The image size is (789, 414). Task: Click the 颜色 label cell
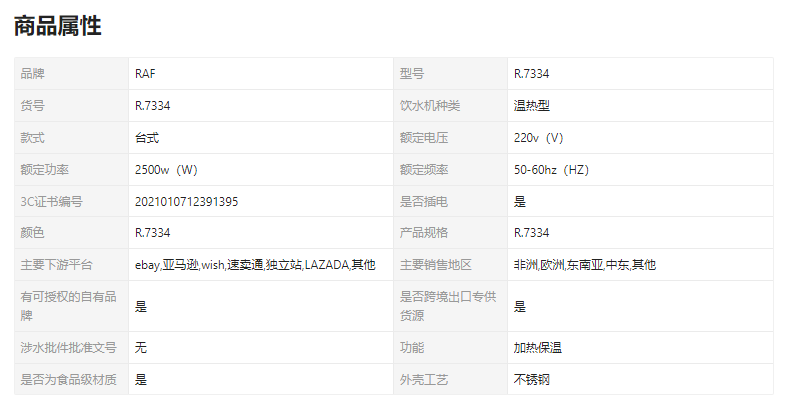coord(33,233)
